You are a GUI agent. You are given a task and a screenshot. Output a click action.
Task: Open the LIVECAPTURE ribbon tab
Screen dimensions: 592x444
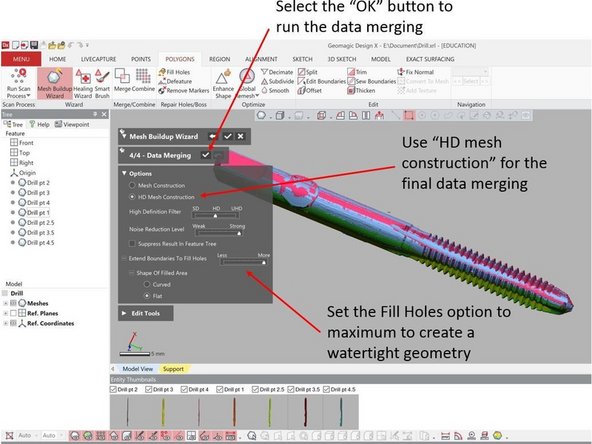pyautogui.click(x=99, y=59)
